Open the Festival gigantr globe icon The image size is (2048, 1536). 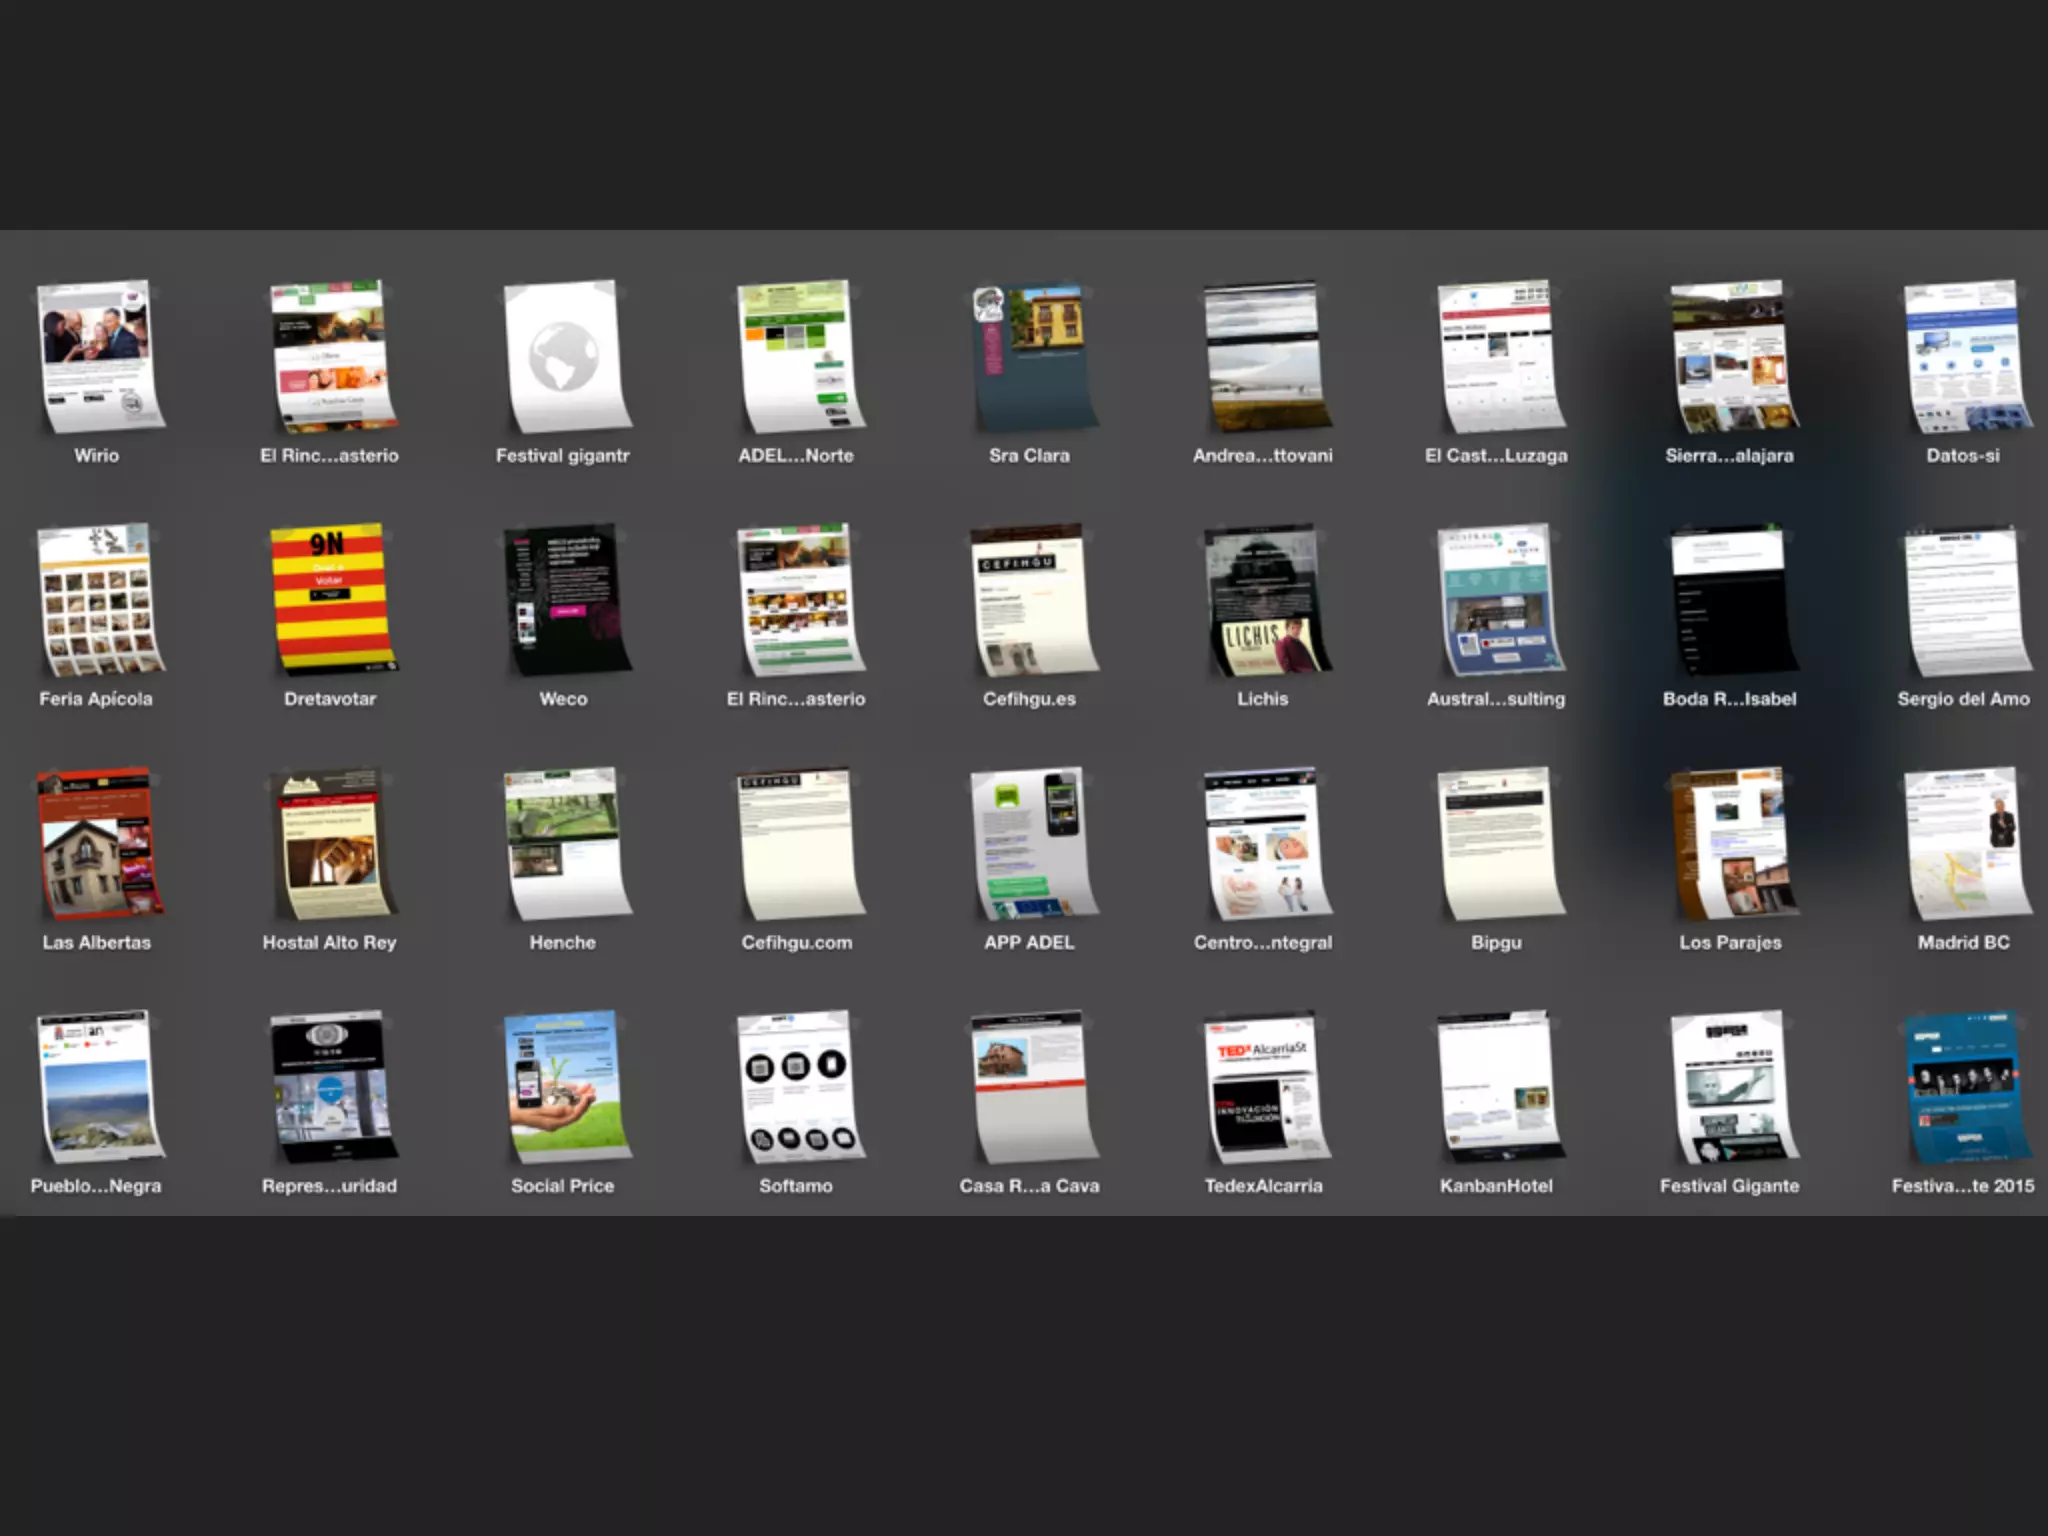click(x=565, y=355)
